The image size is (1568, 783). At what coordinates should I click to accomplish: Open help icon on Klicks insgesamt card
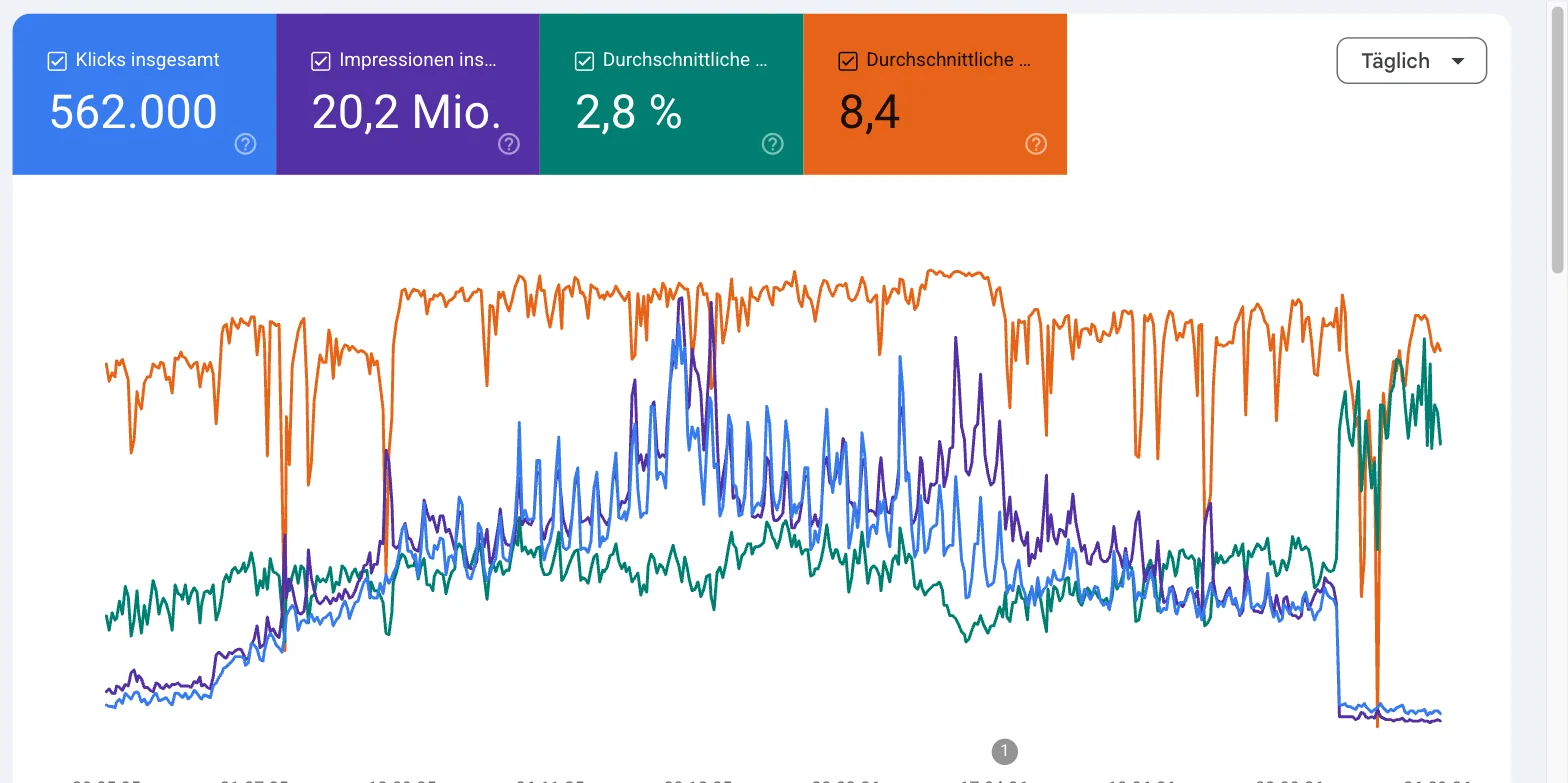point(245,144)
